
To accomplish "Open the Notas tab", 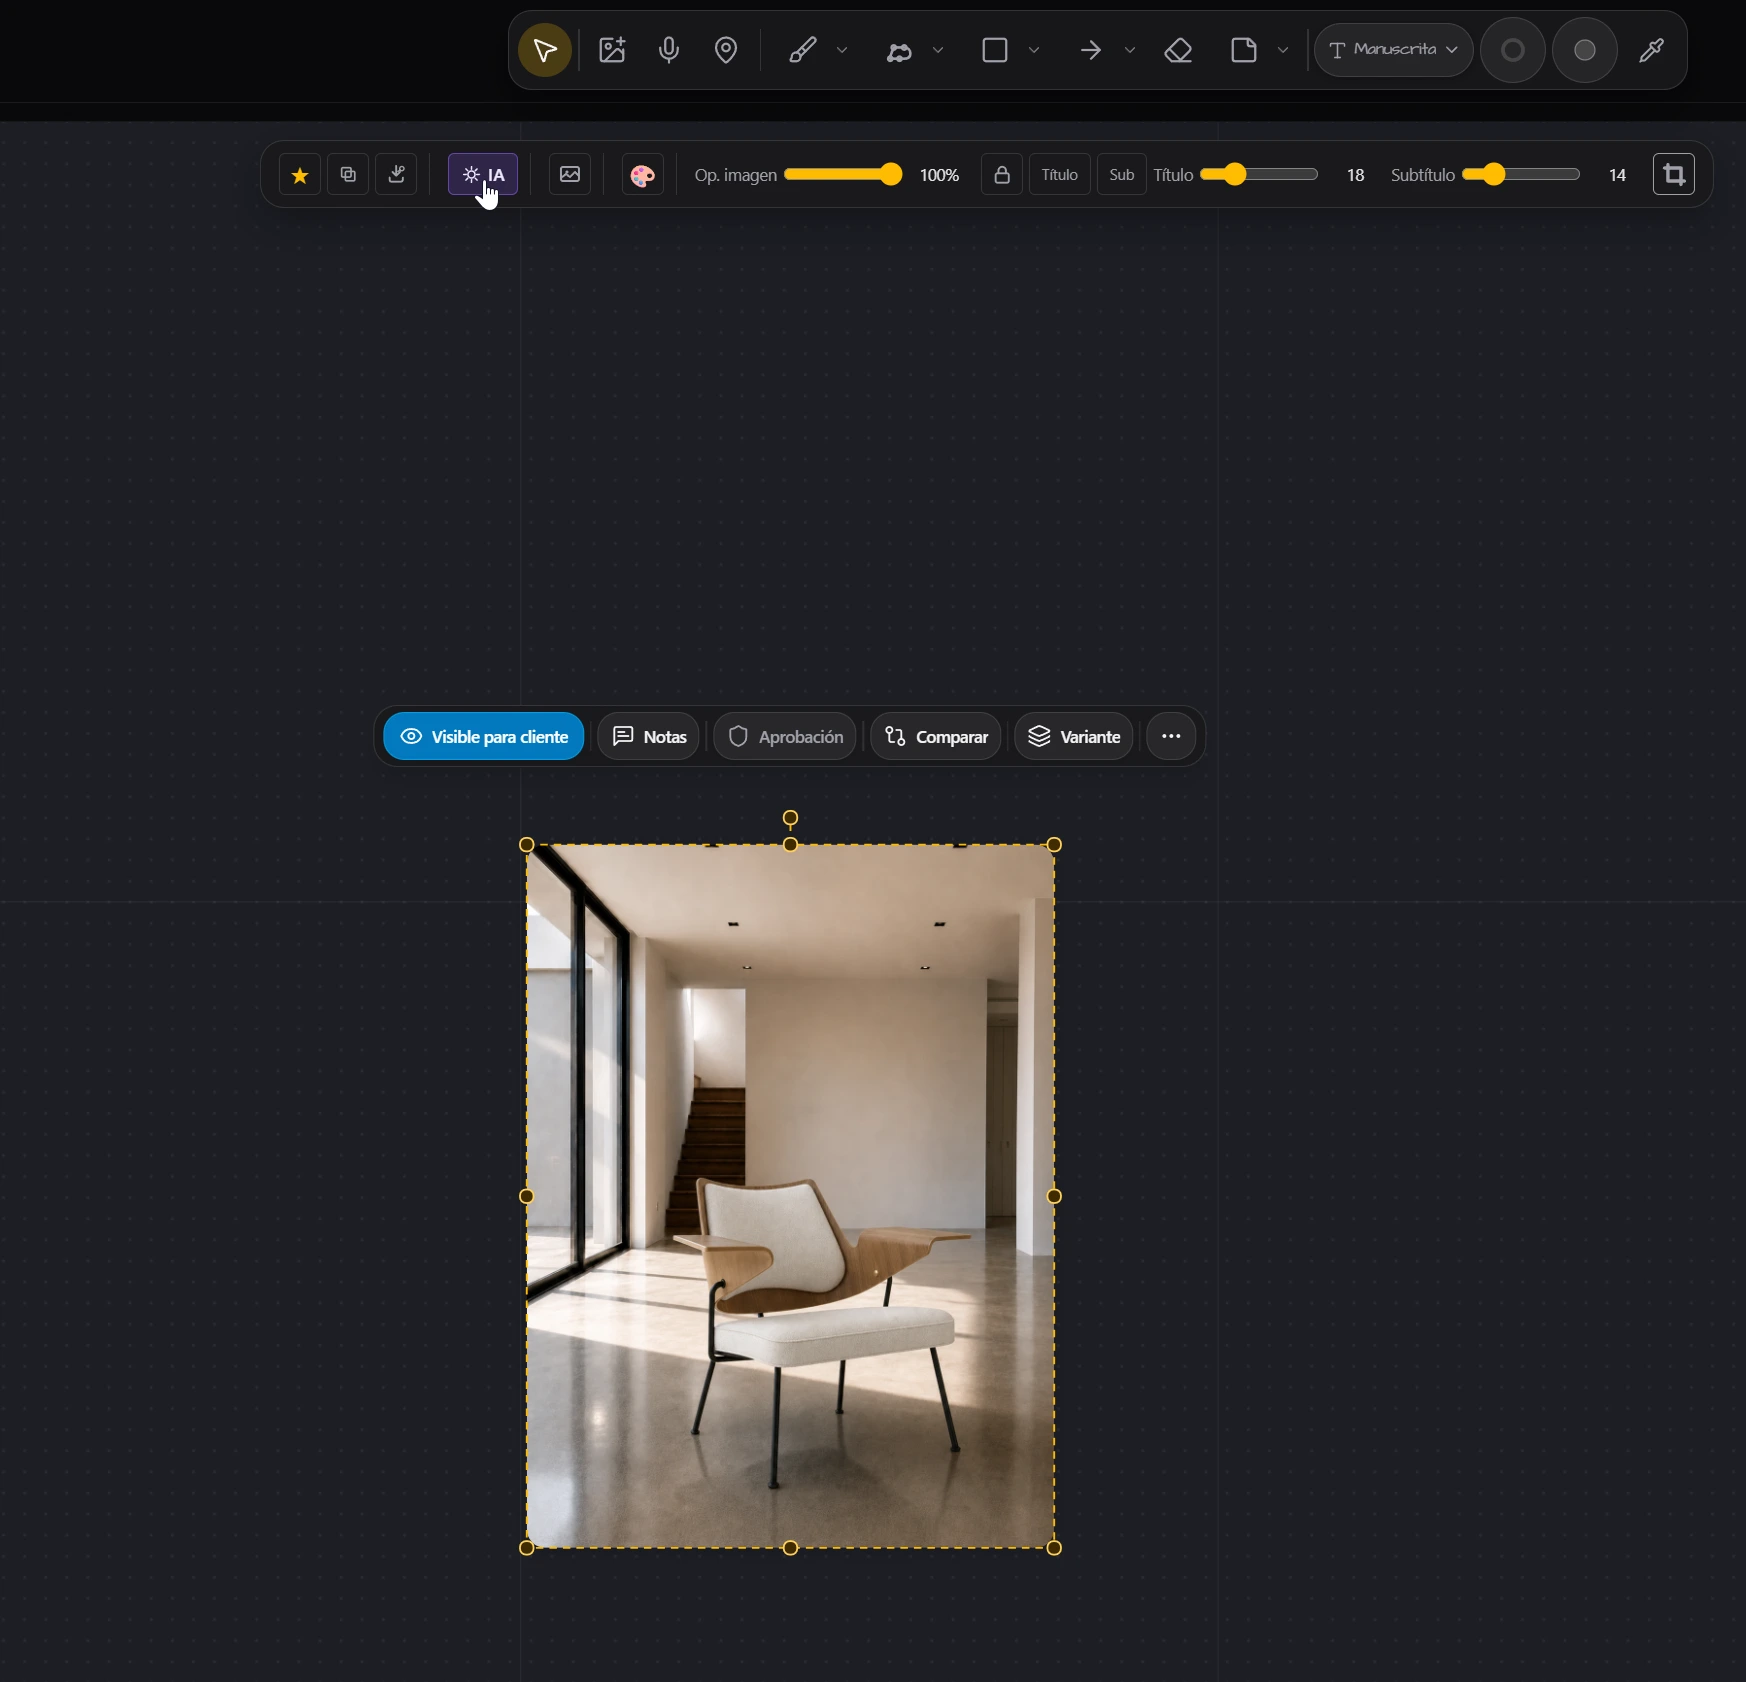I will [x=649, y=737].
